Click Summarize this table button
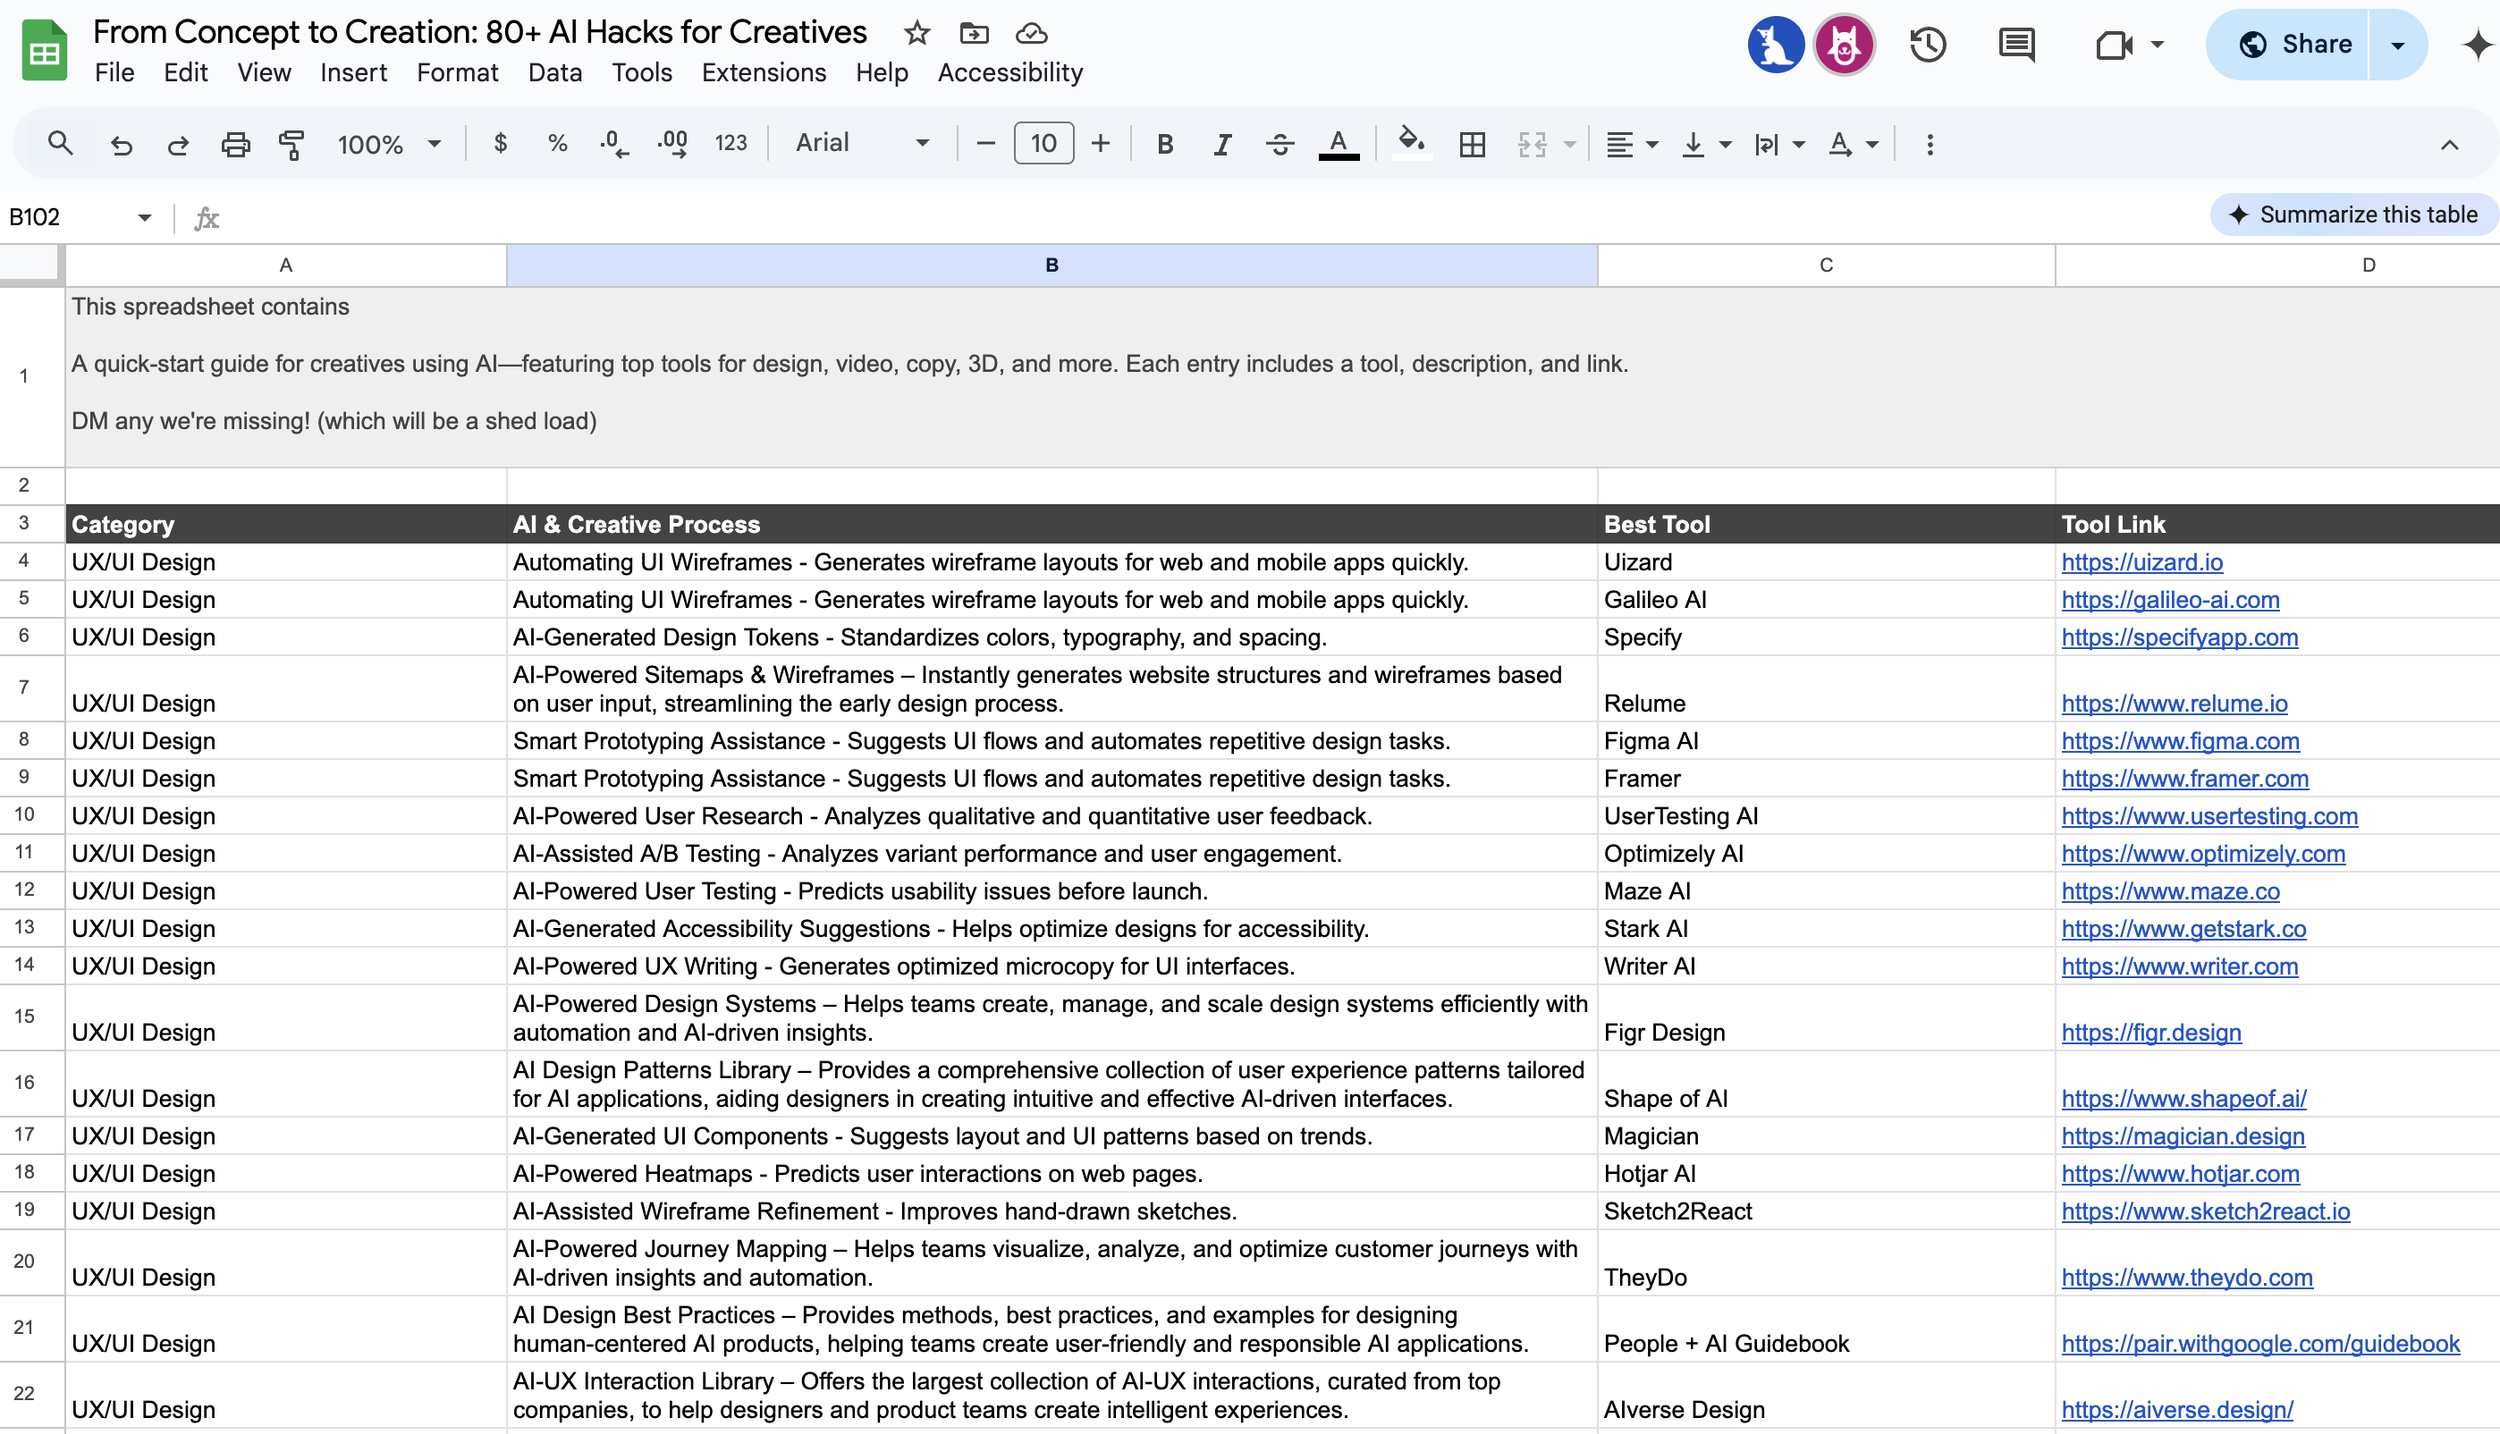Screen dimensions: 2500x1434 coord(2354,215)
